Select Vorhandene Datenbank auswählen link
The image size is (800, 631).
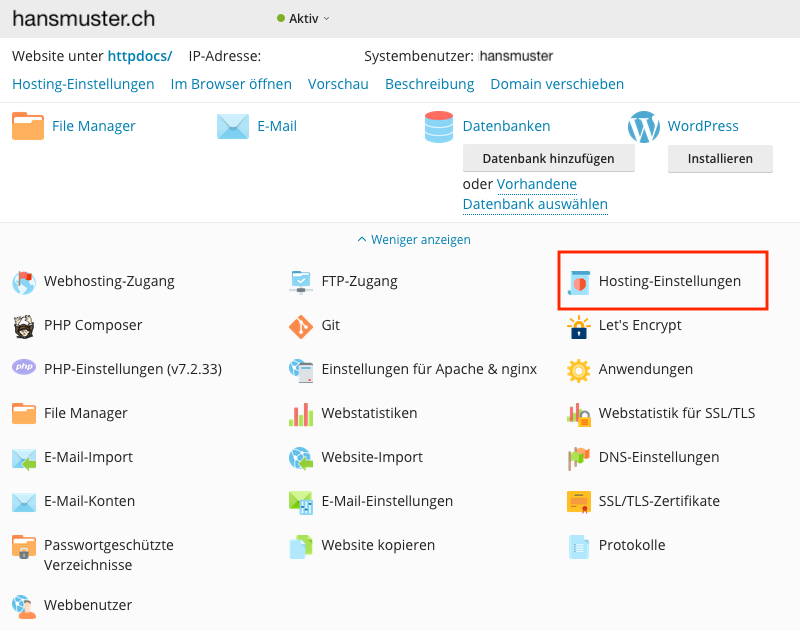tap(535, 195)
